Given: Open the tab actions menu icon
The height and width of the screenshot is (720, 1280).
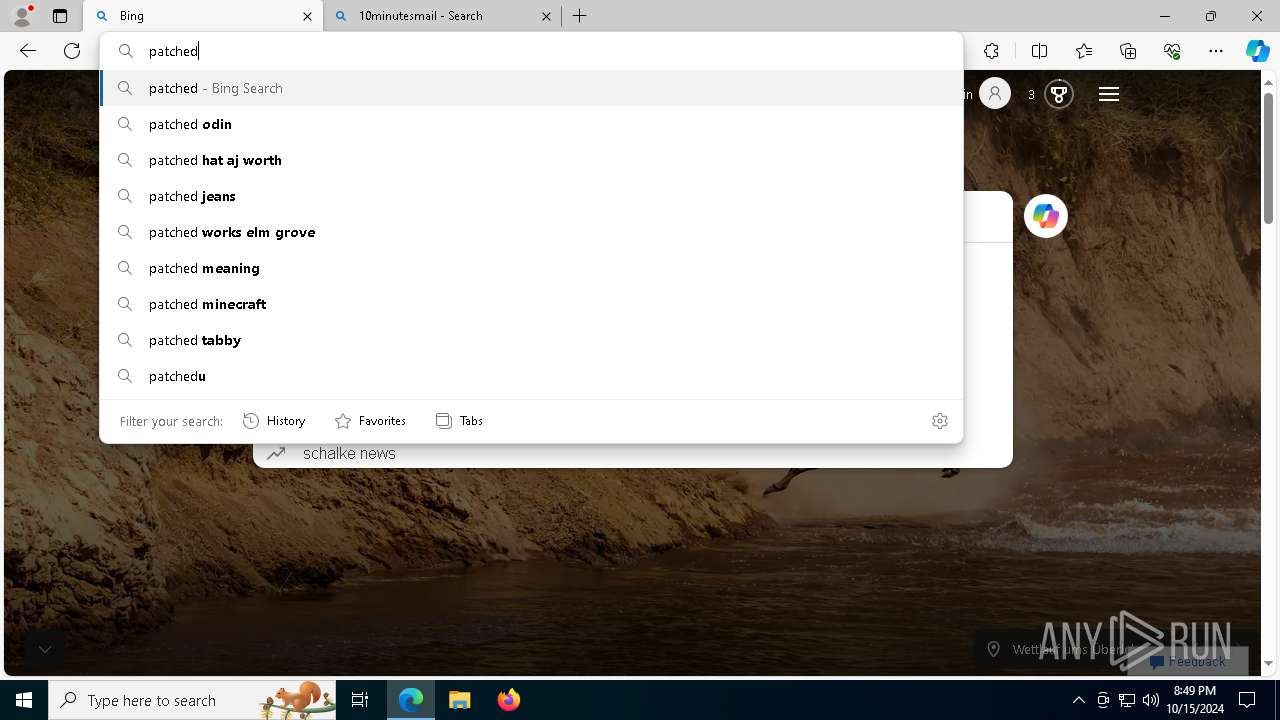Looking at the screenshot, I should (60, 16).
